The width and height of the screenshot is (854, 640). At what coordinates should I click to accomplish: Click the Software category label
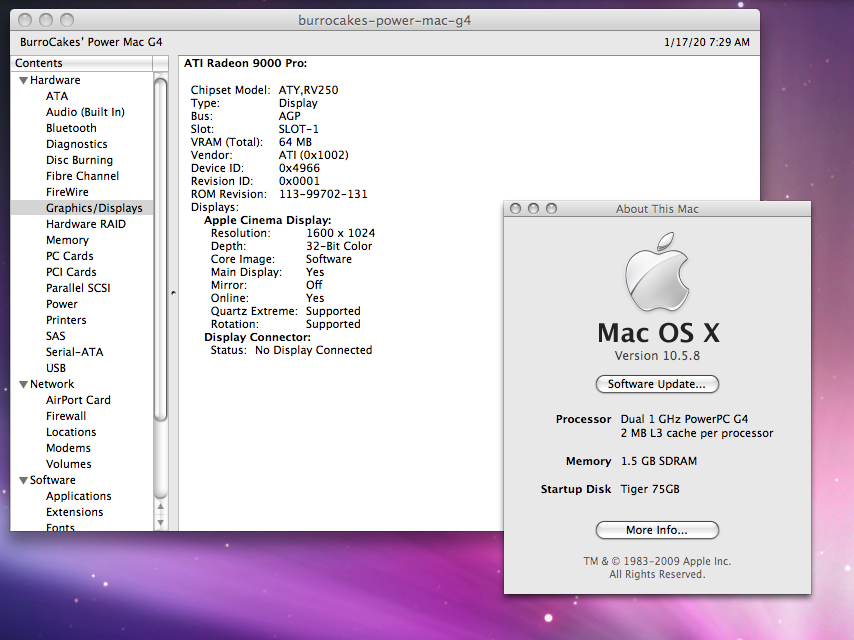click(x=52, y=480)
